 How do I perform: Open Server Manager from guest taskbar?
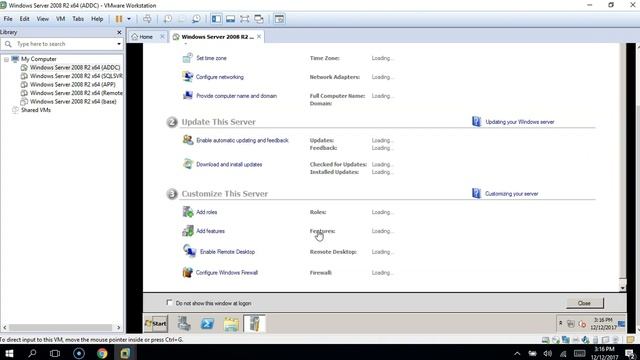(x=184, y=324)
